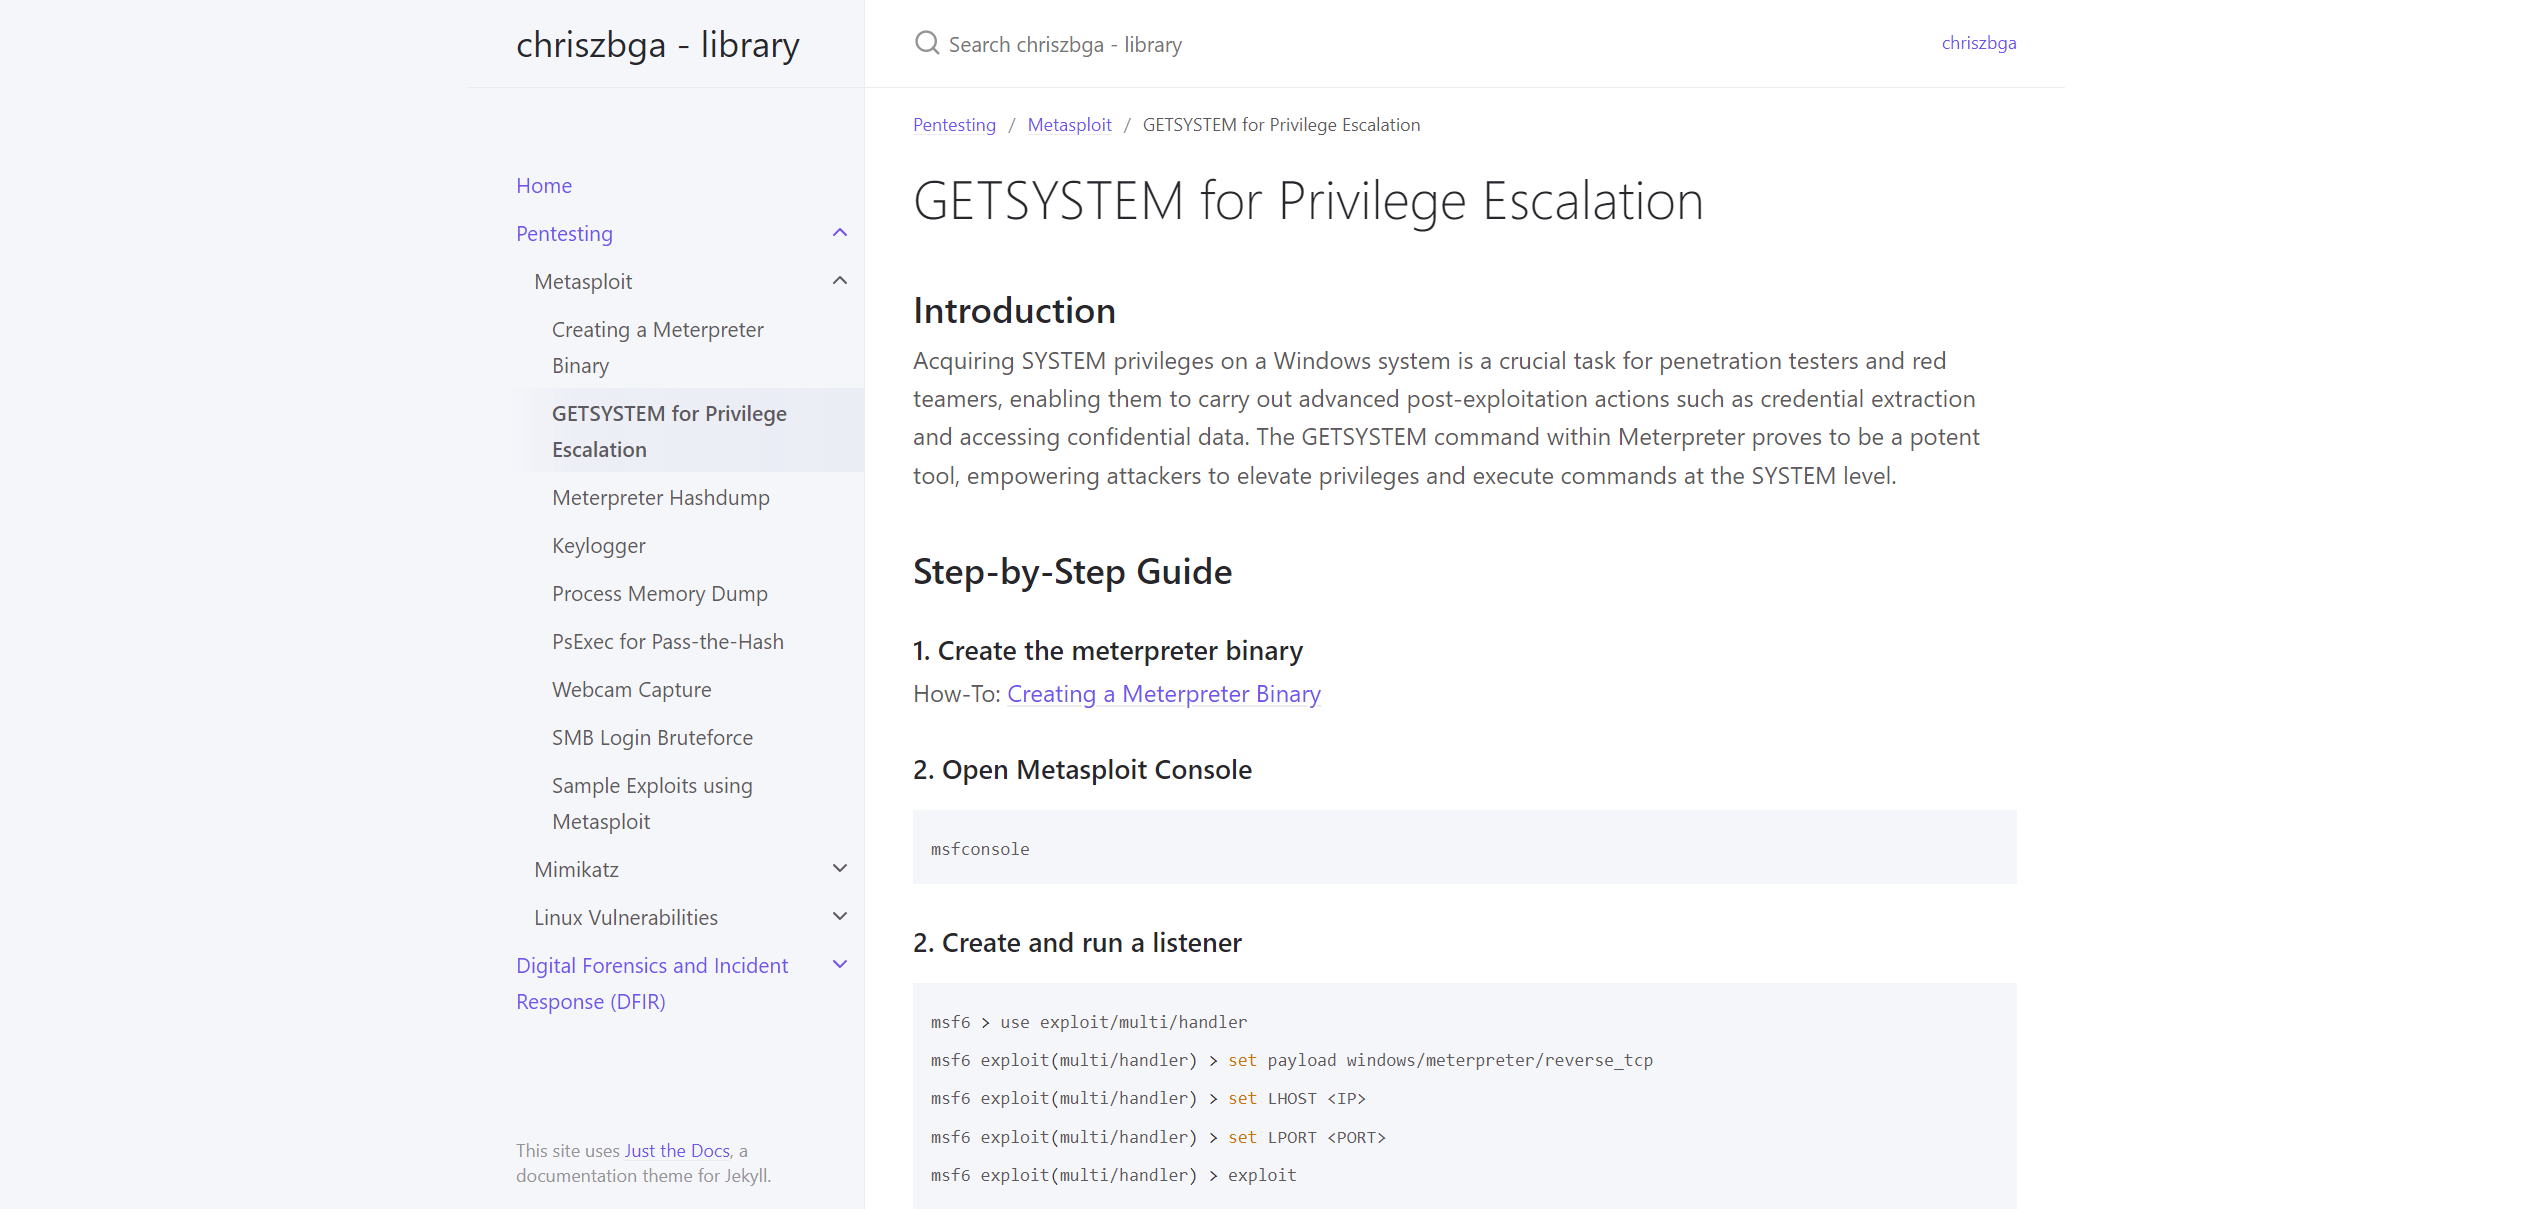This screenshot has width=2532, height=1209.
Task: Expand the Mimikatz section
Action: click(x=839, y=868)
